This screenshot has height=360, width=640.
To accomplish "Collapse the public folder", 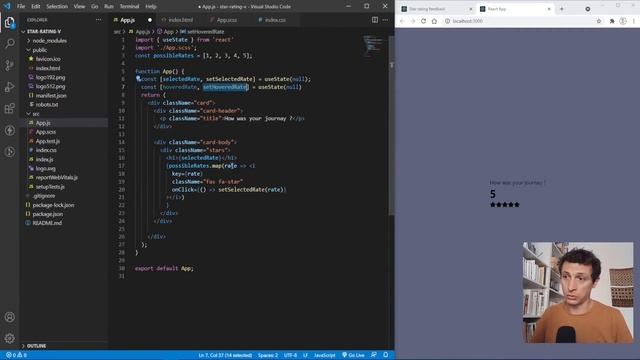I will [x=39, y=50].
